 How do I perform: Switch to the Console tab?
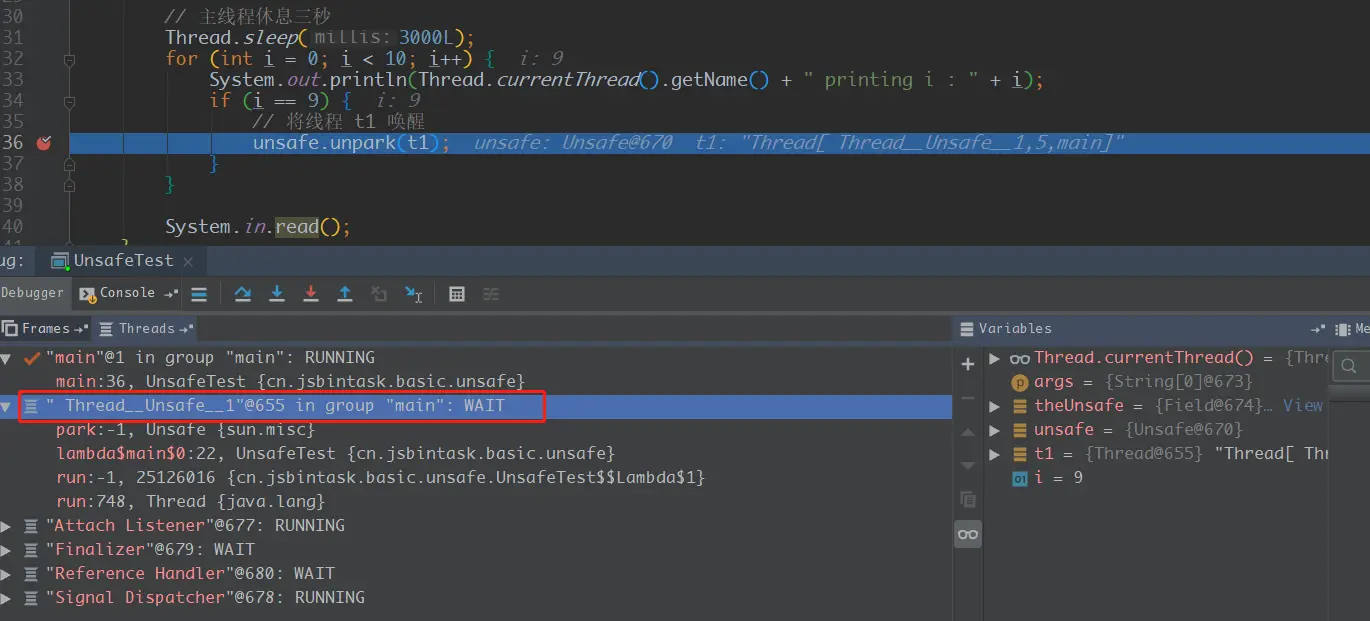click(127, 293)
